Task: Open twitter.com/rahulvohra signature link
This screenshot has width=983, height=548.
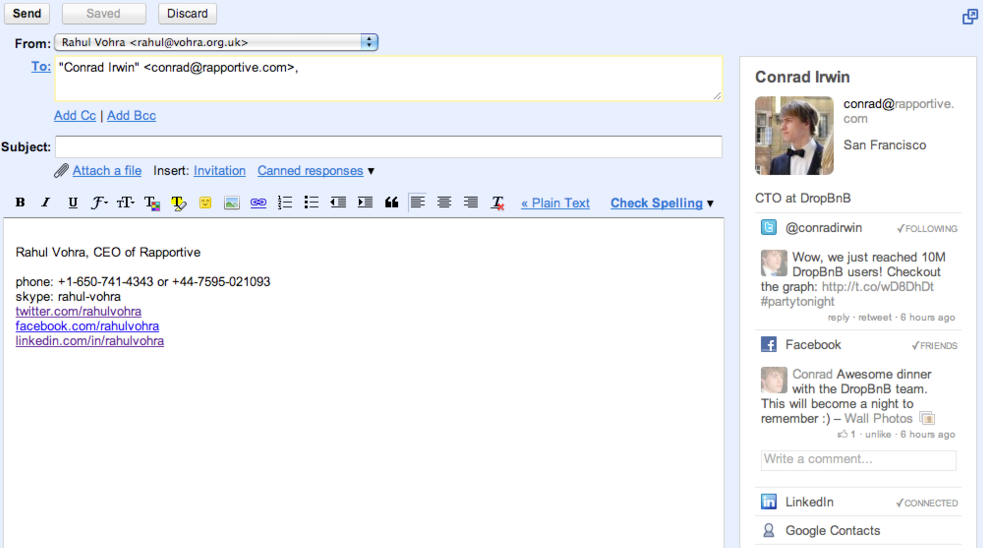Action: pos(78,311)
